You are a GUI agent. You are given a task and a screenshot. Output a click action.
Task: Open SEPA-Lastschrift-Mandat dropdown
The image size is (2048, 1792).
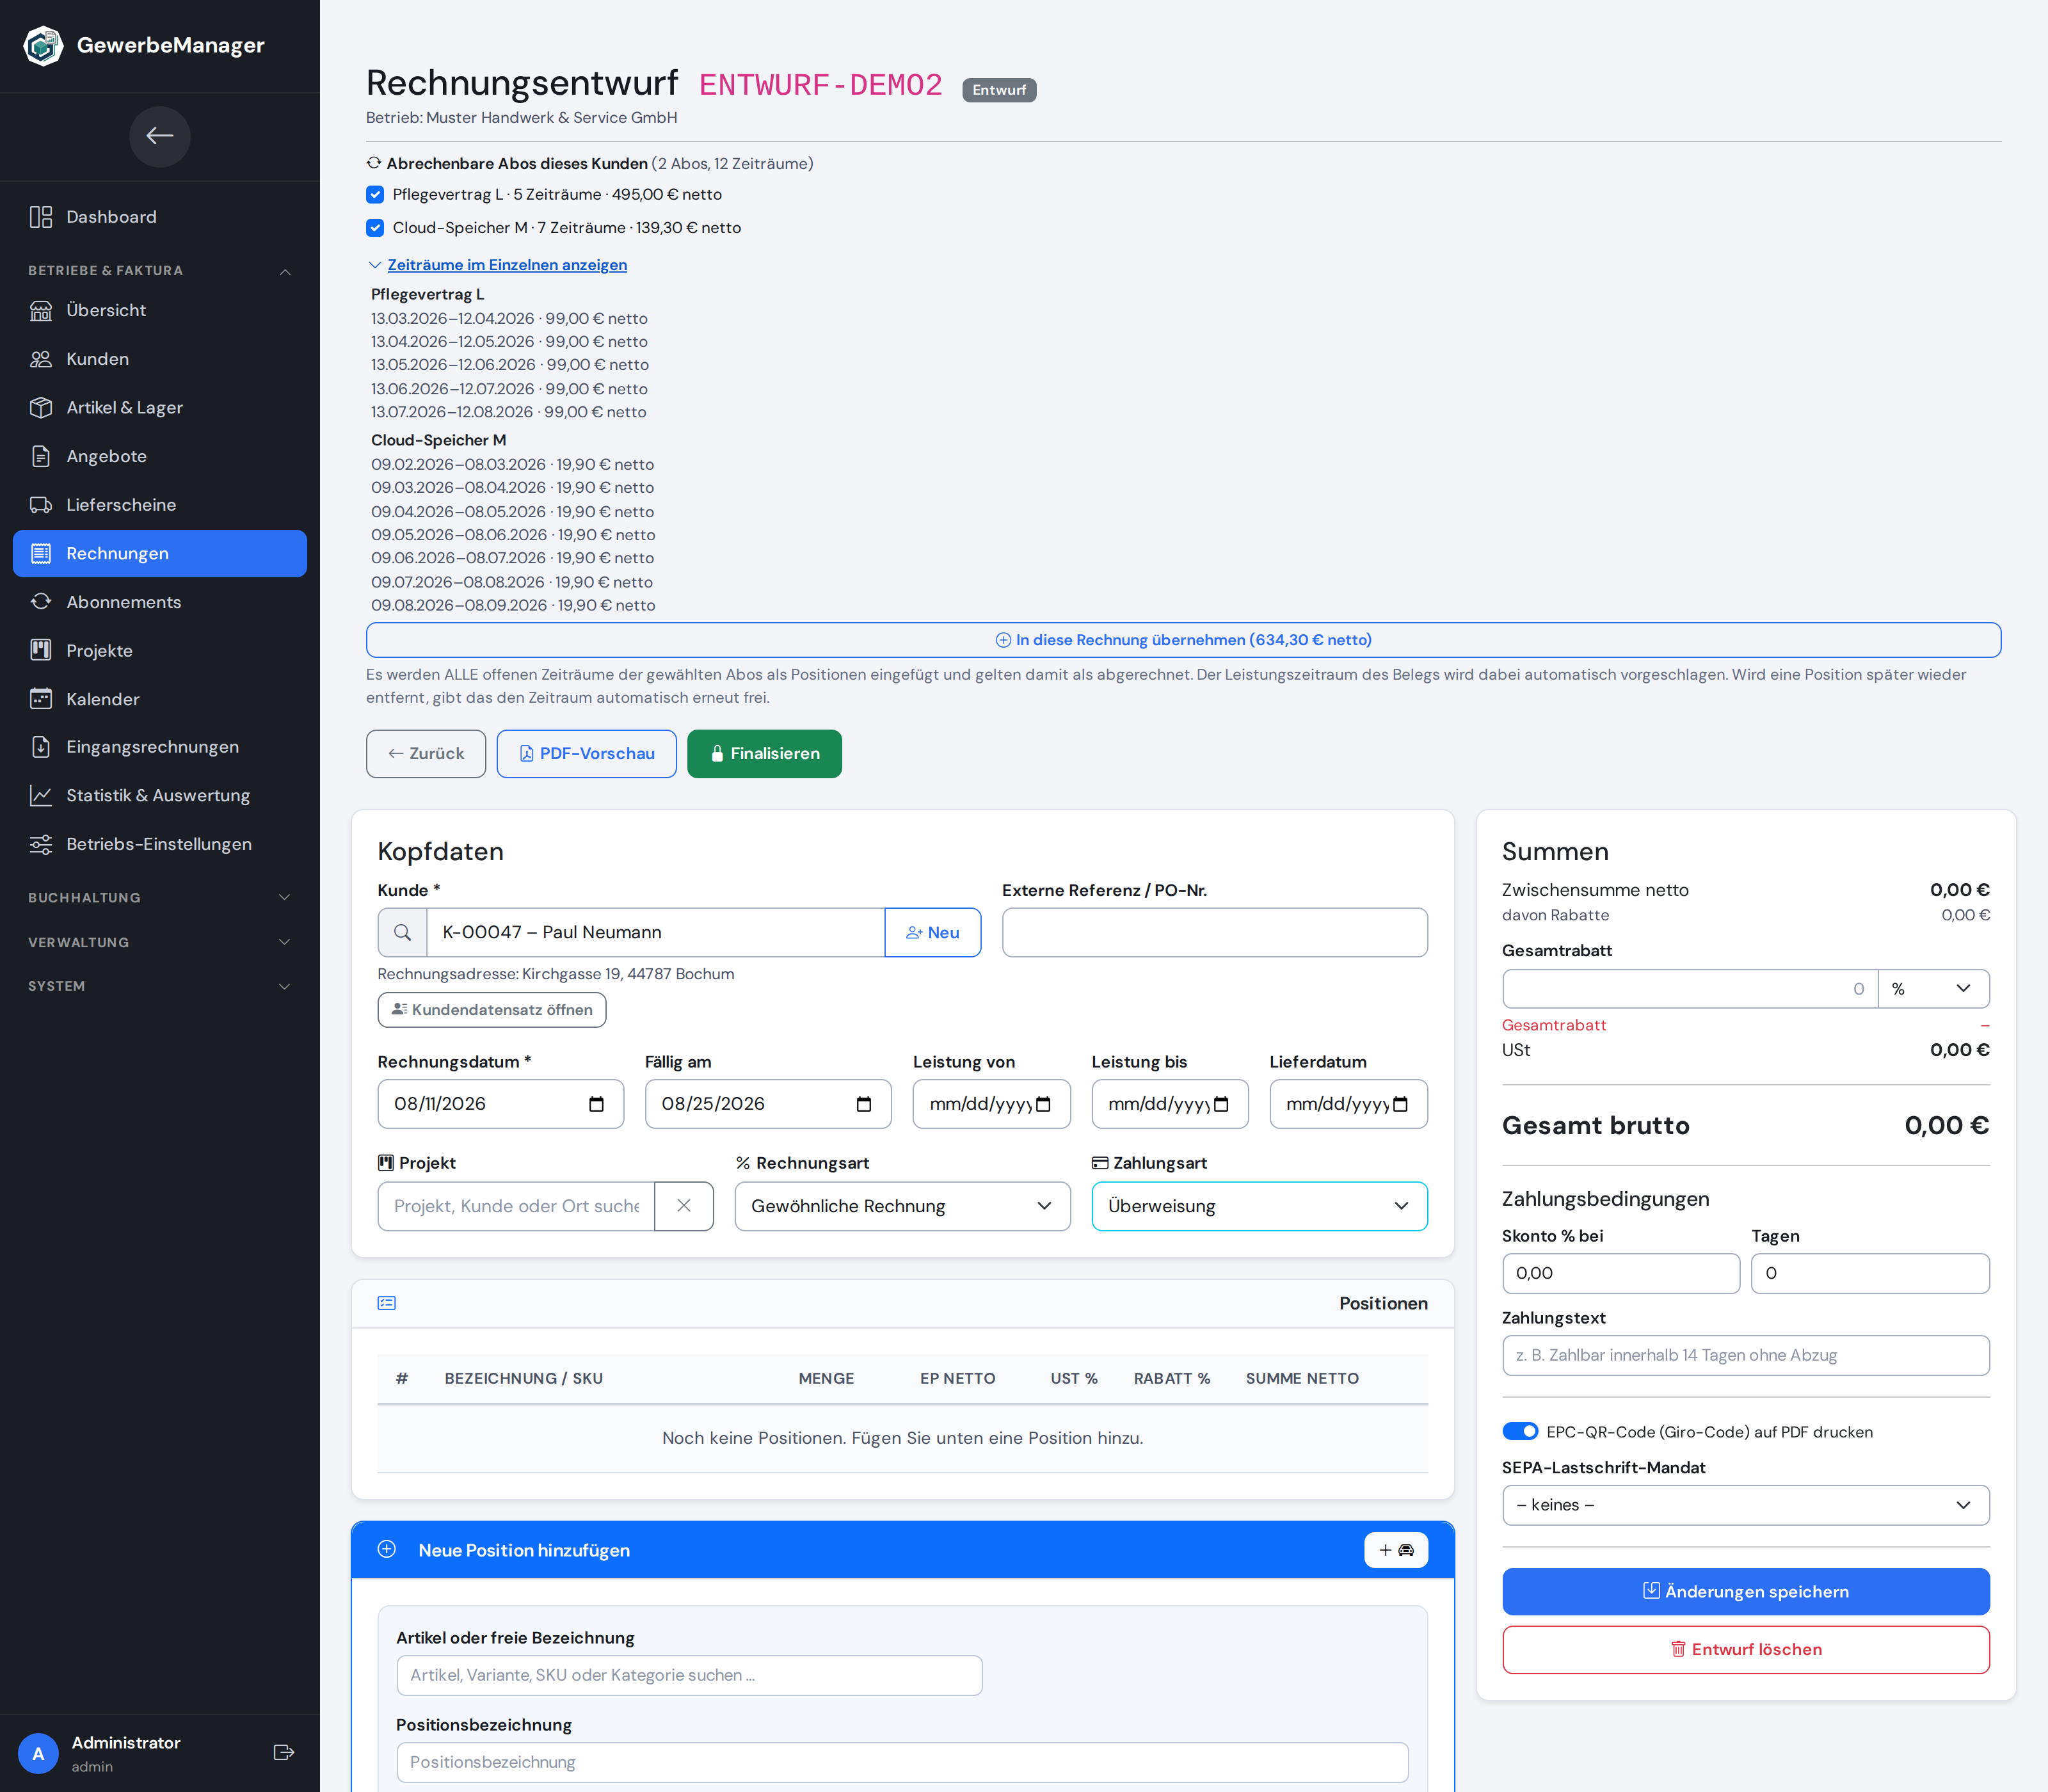point(1745,1505)
